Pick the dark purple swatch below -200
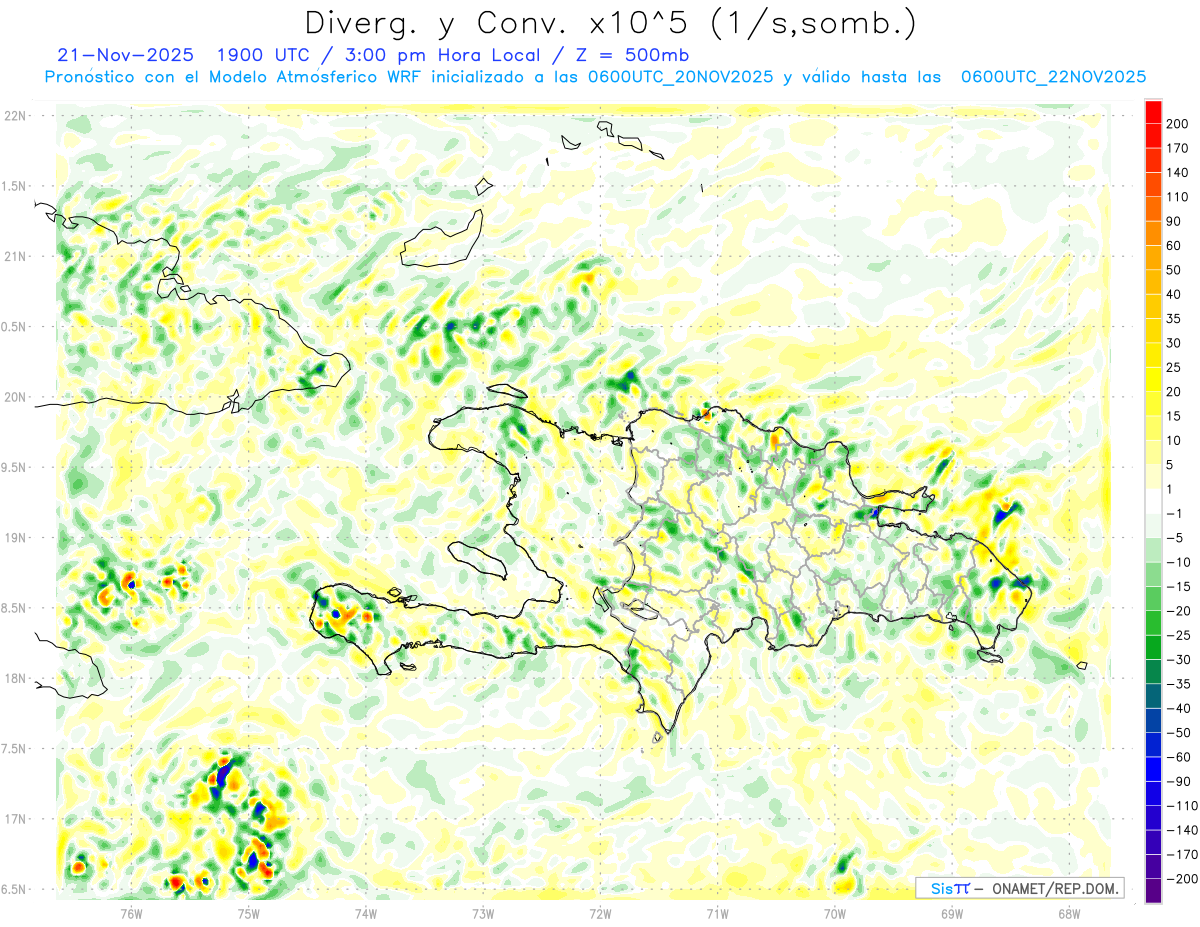The width and height of the screenshot is (1200, 927). 1154,891
